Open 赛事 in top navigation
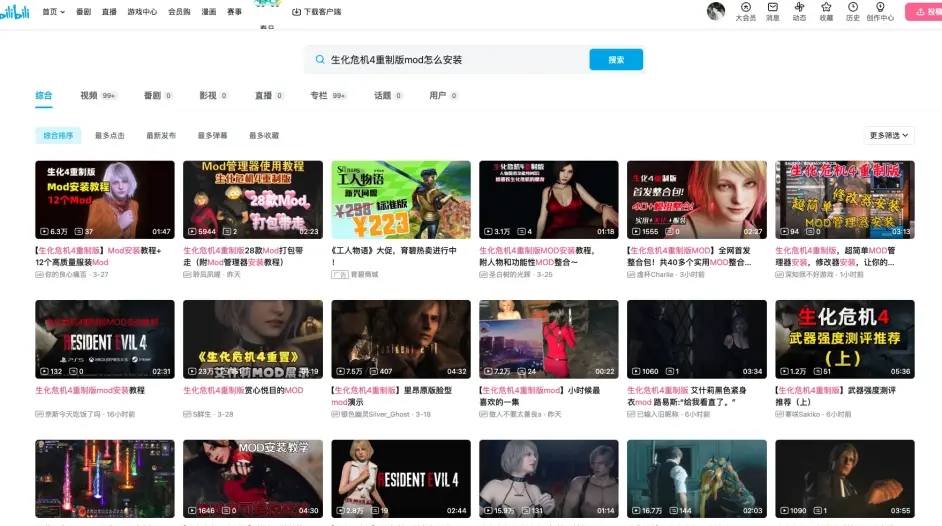This screenshot has width=942, height=526. click(234, 12)
